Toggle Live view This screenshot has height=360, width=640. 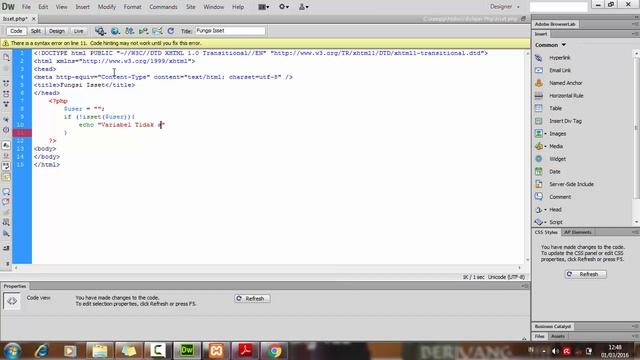[x=78, y=31]
